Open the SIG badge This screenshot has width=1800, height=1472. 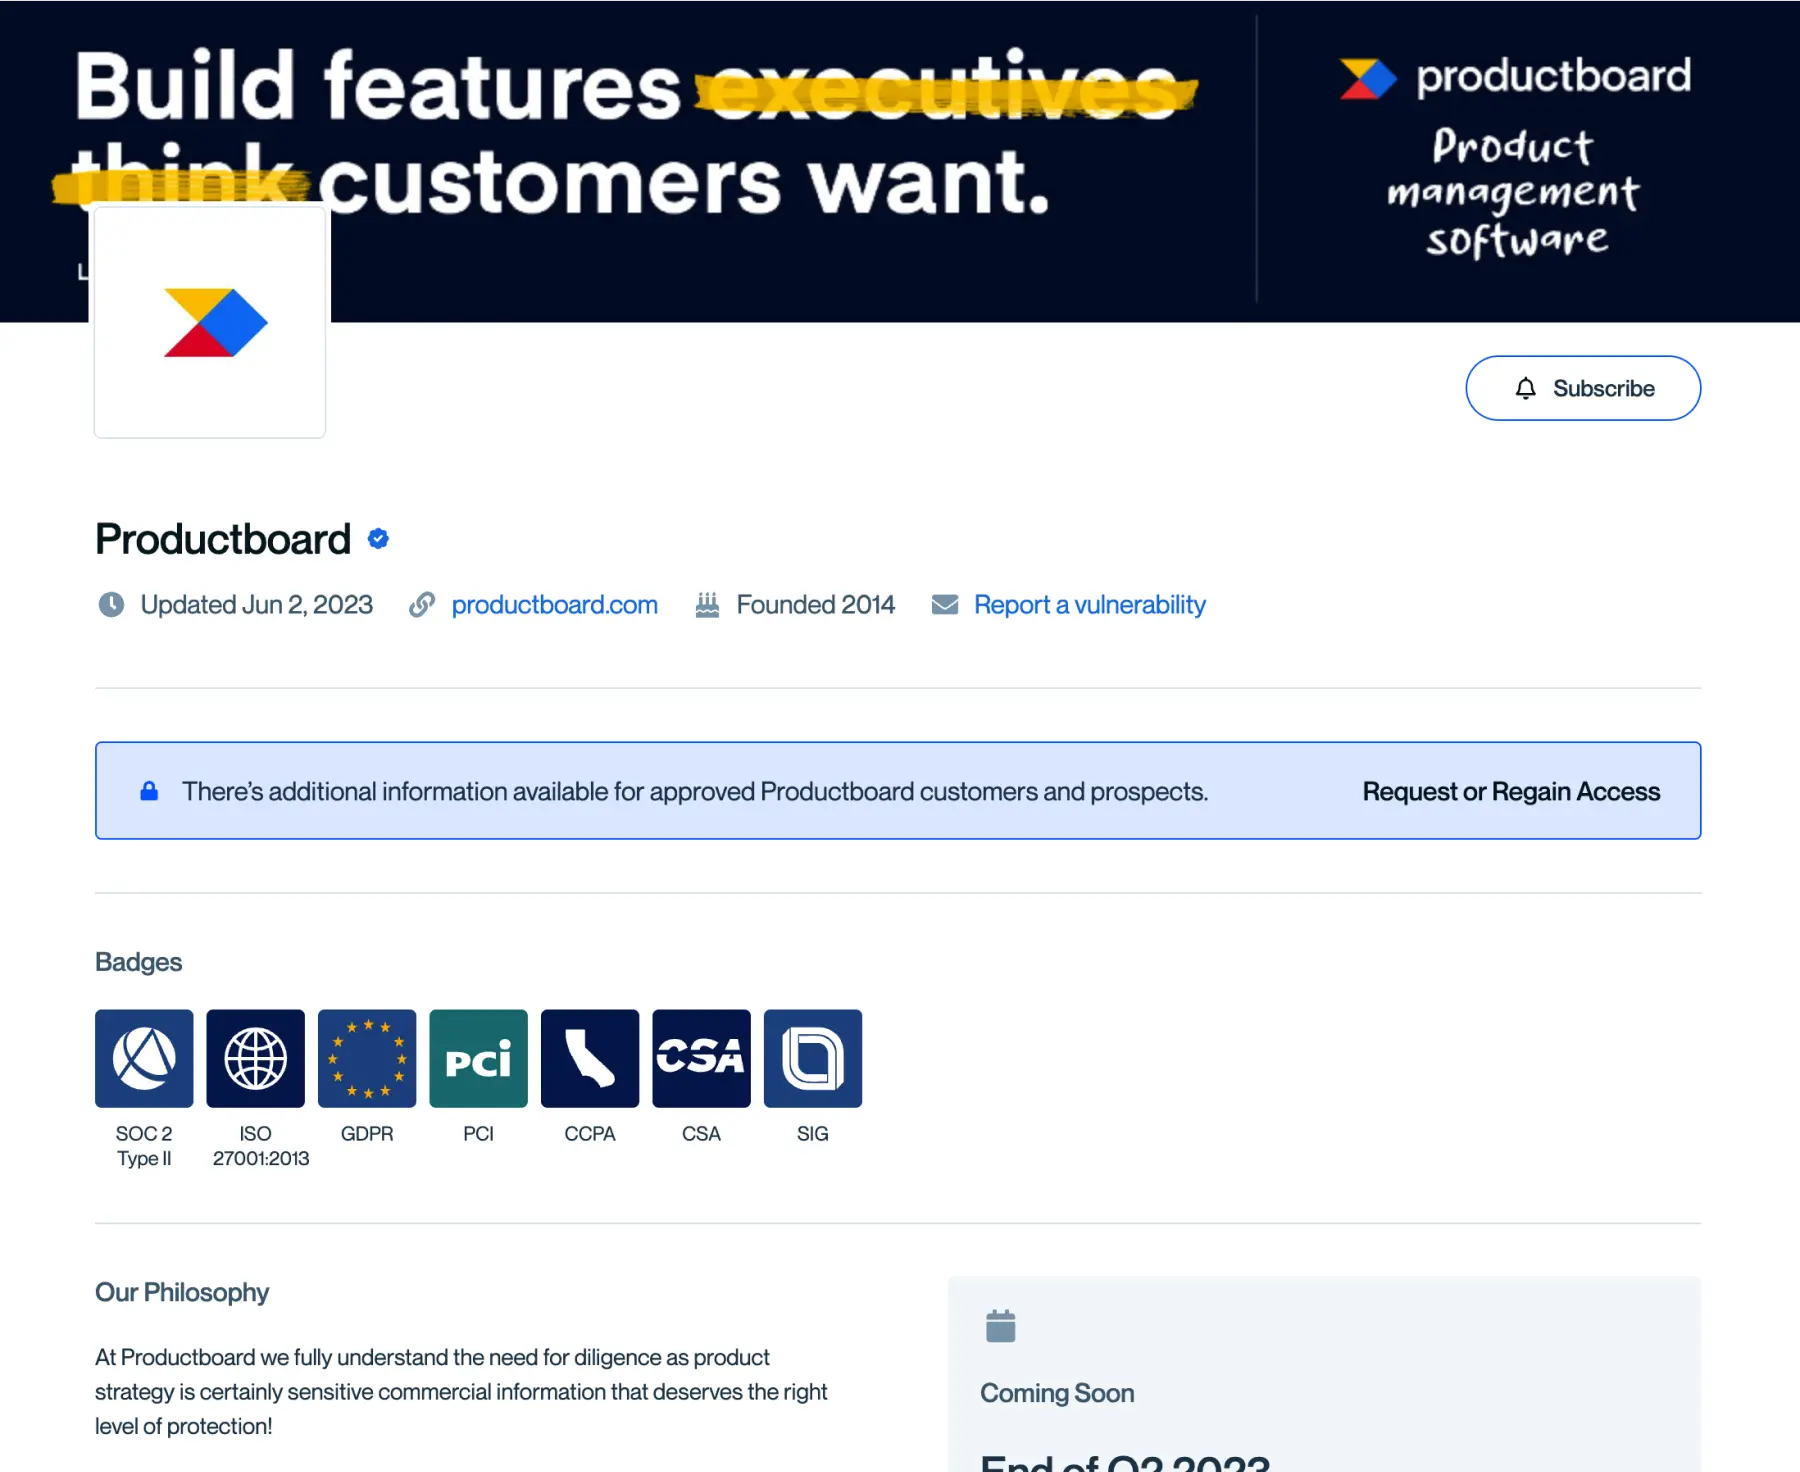813,1058
